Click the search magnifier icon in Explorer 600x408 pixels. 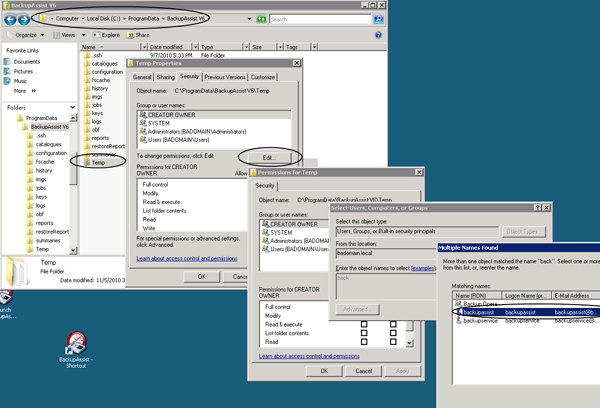pos(378,19)
